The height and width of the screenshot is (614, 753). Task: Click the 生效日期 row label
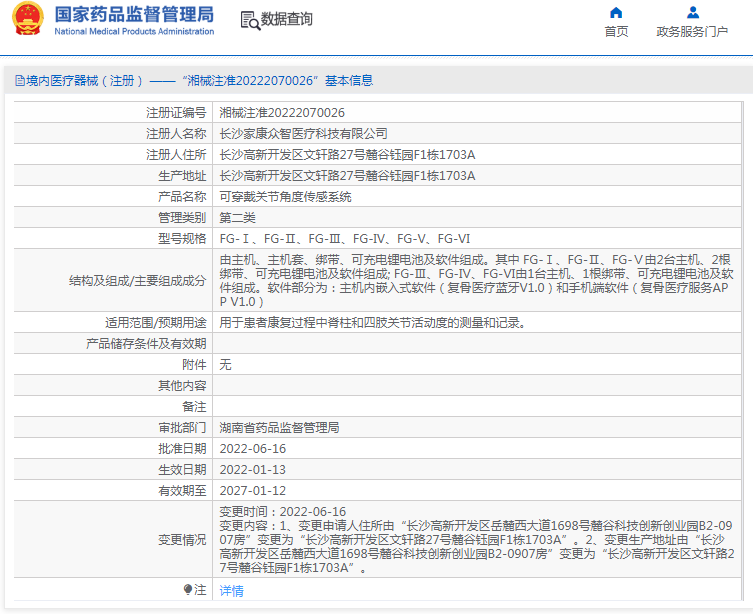[182, 470]
